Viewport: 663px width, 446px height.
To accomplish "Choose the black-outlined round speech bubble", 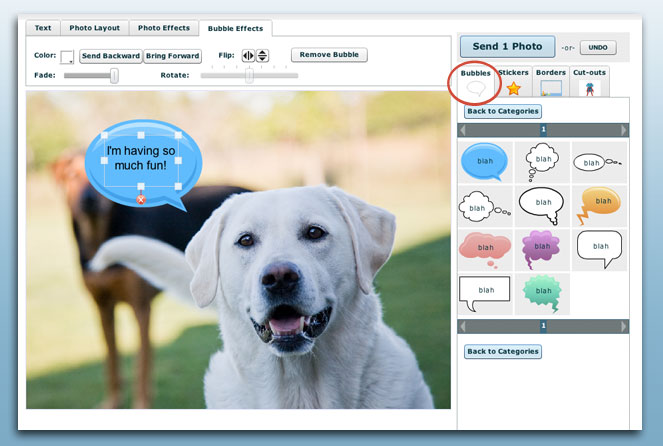I will coord(542,206).
